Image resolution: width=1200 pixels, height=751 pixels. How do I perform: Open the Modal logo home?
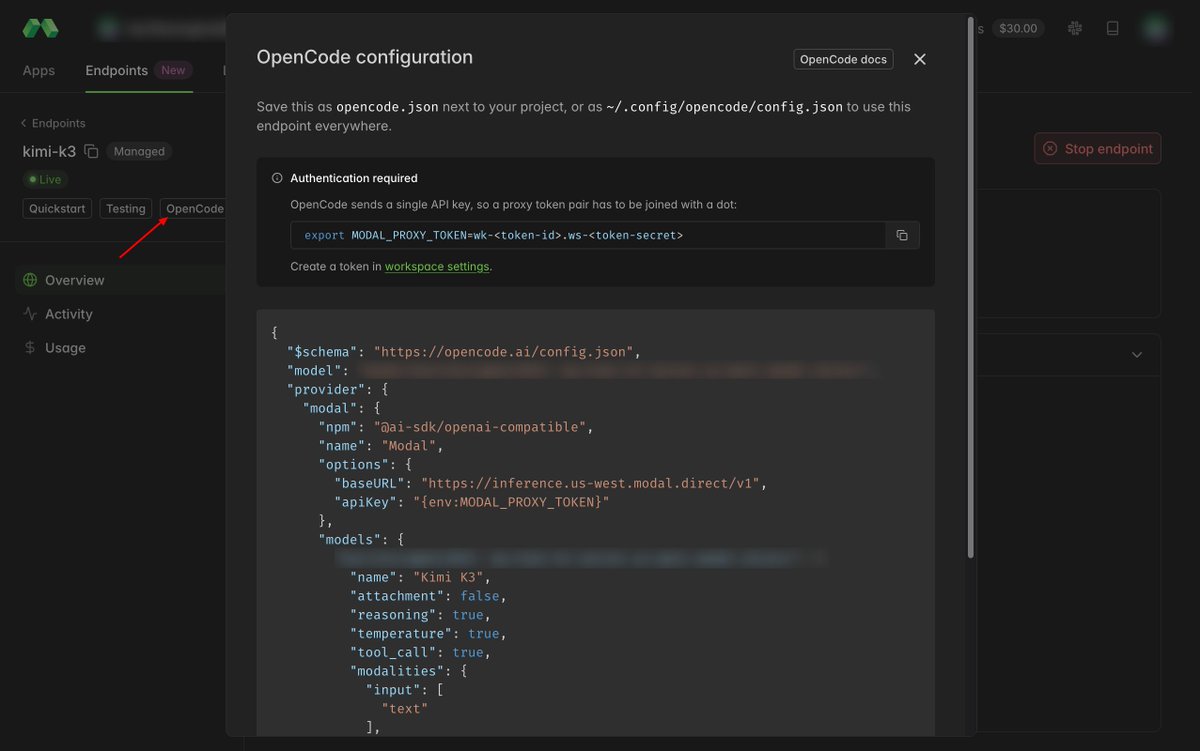pos(40,28)
